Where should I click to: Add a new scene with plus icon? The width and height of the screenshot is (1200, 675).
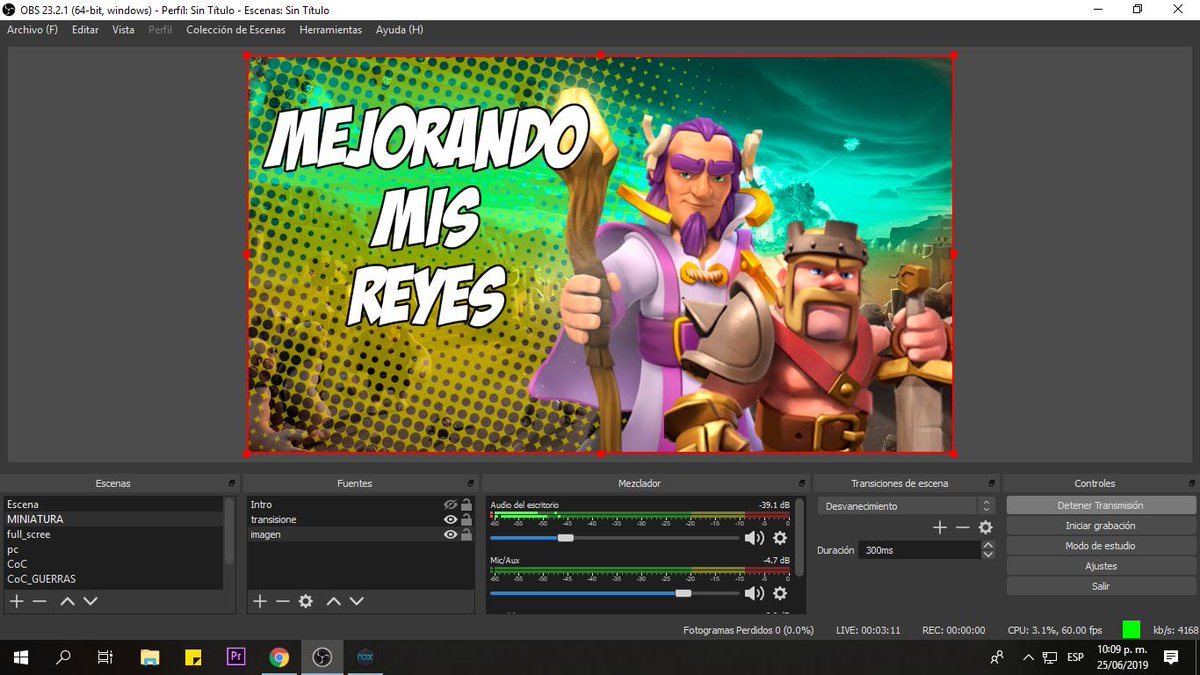coord(17,601)
